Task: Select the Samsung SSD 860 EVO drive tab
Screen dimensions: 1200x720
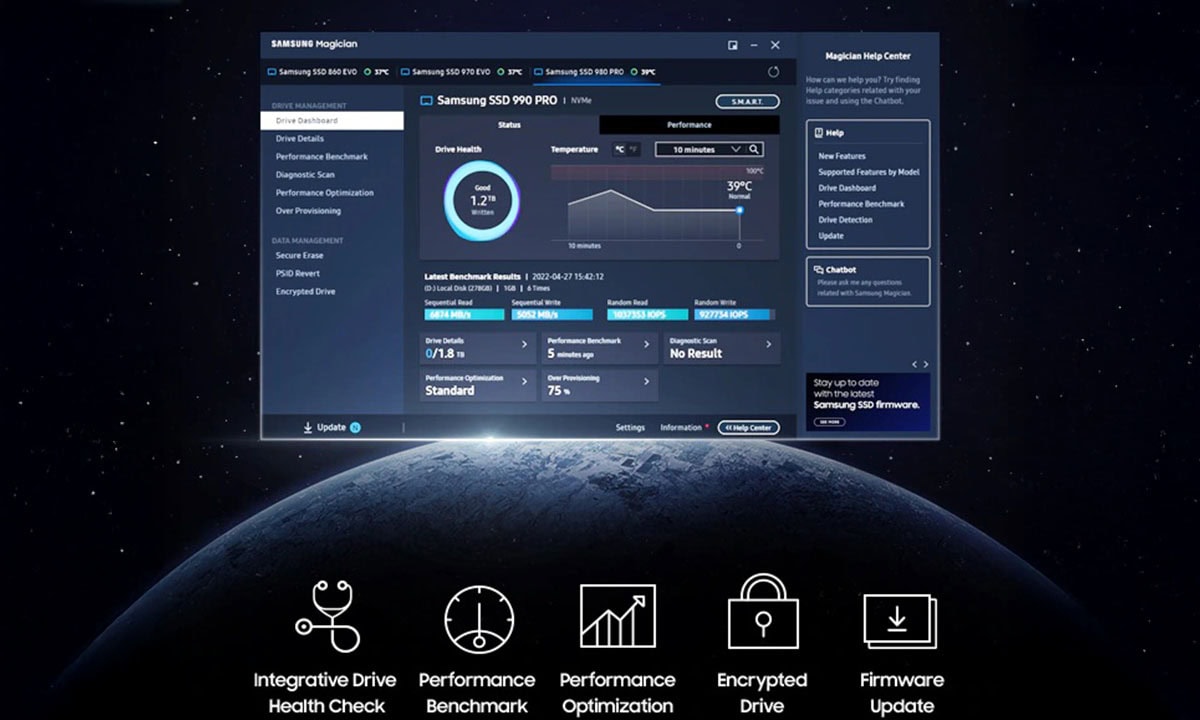Action: tap(329, 72)
